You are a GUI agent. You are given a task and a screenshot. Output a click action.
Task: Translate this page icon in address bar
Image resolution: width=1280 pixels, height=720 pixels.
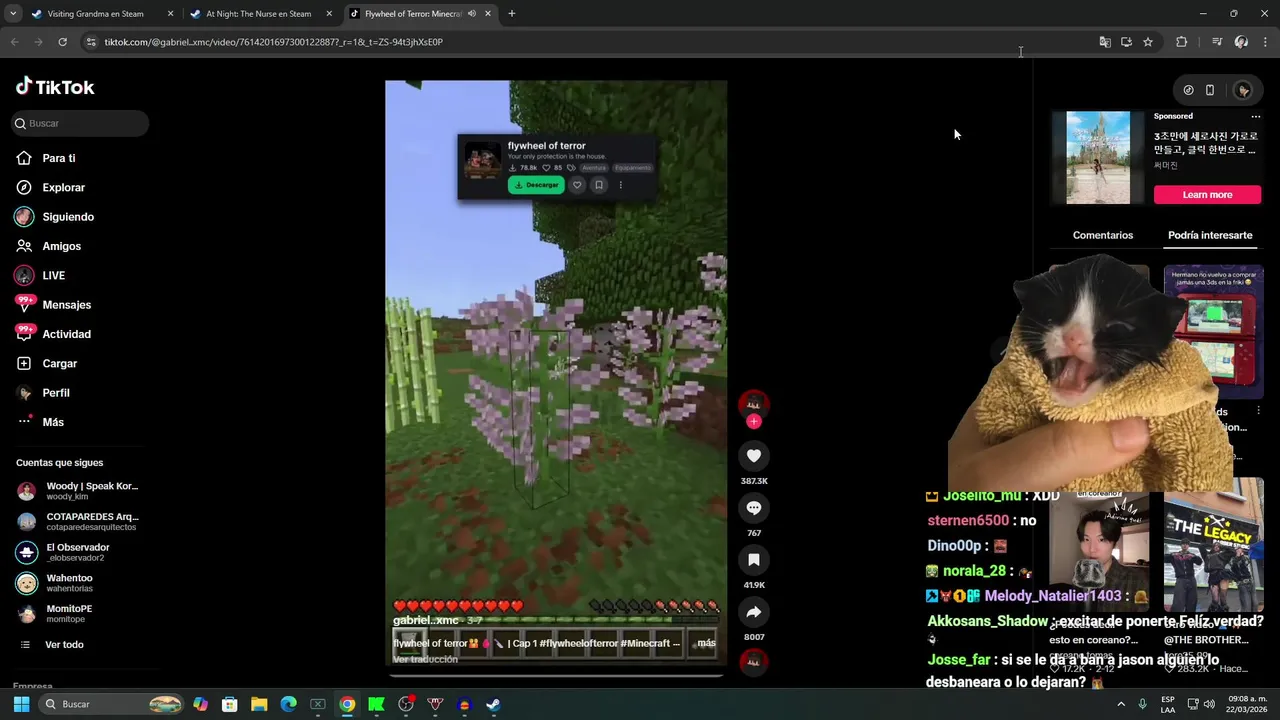click(1105, 42)
